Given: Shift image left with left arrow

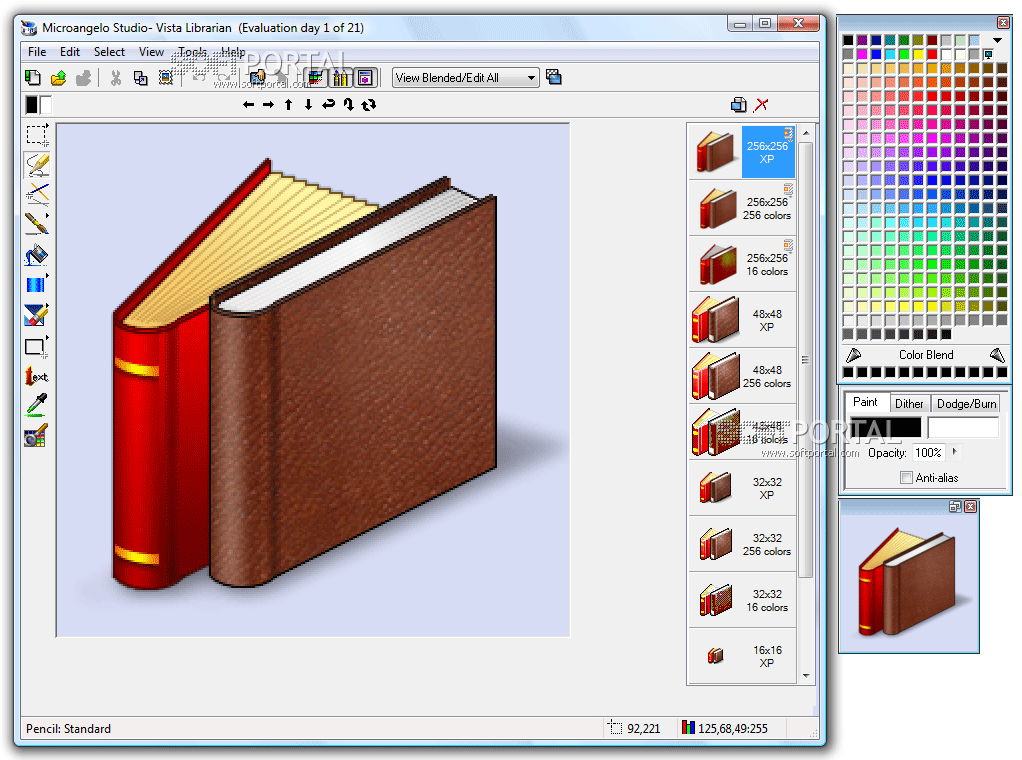Looking at the screenshot, I should point(248,104).
